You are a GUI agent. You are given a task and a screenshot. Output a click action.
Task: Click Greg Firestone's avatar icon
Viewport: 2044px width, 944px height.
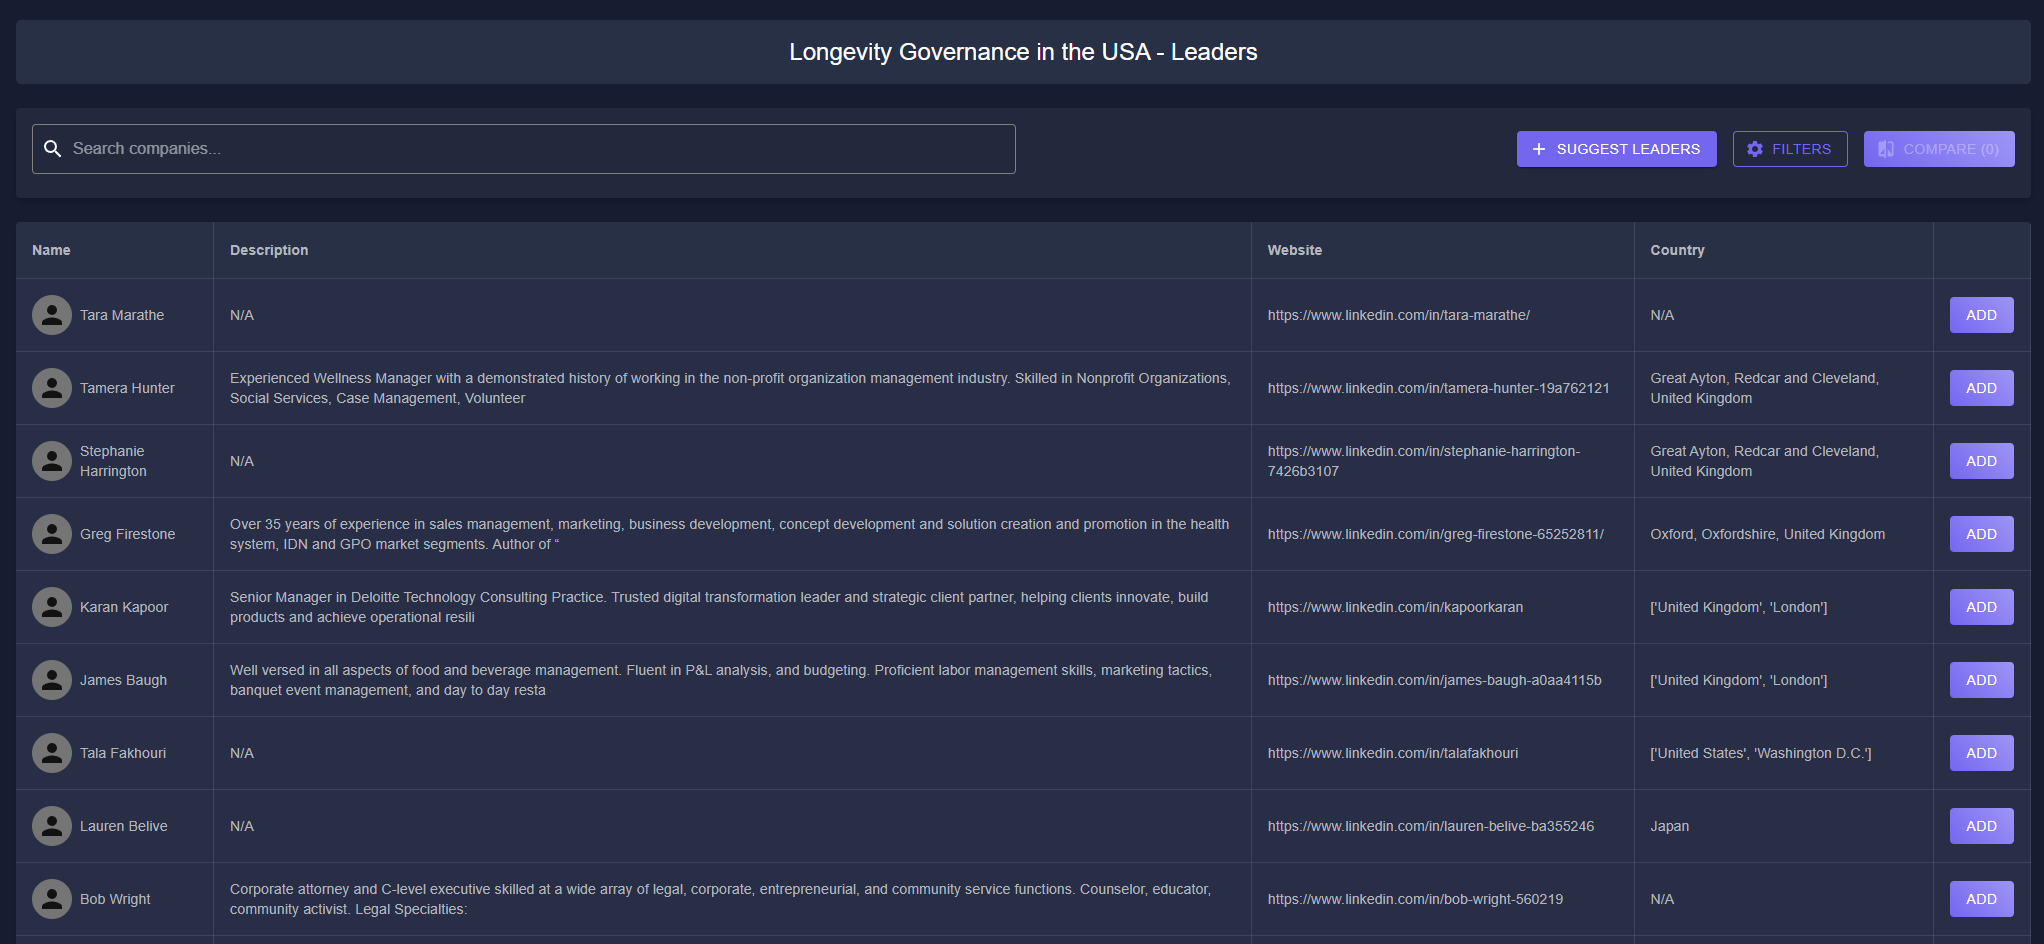click(52, 534)
